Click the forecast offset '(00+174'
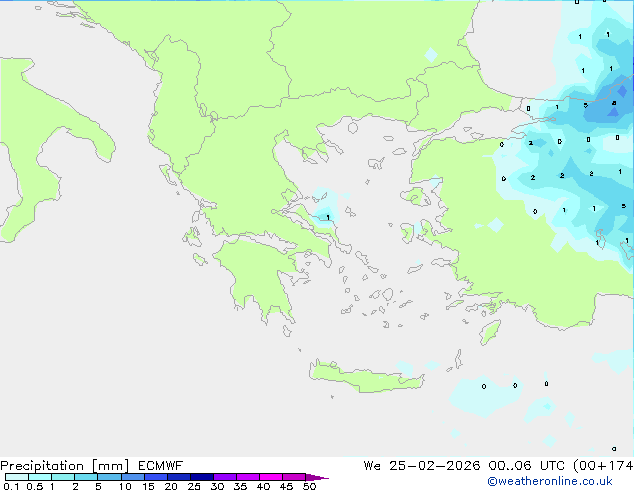Screen dimensions: 634x490 coord(603,466)
